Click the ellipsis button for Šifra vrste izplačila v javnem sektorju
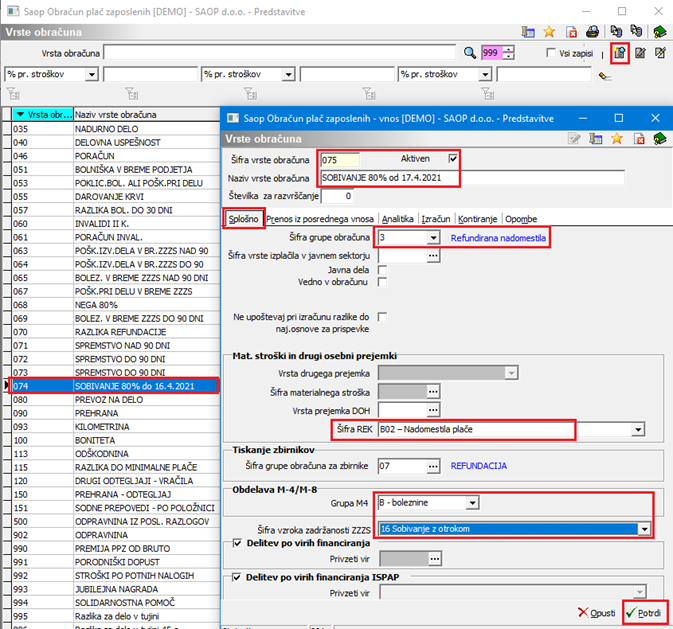Screen dimensions: 673x629 434,255
